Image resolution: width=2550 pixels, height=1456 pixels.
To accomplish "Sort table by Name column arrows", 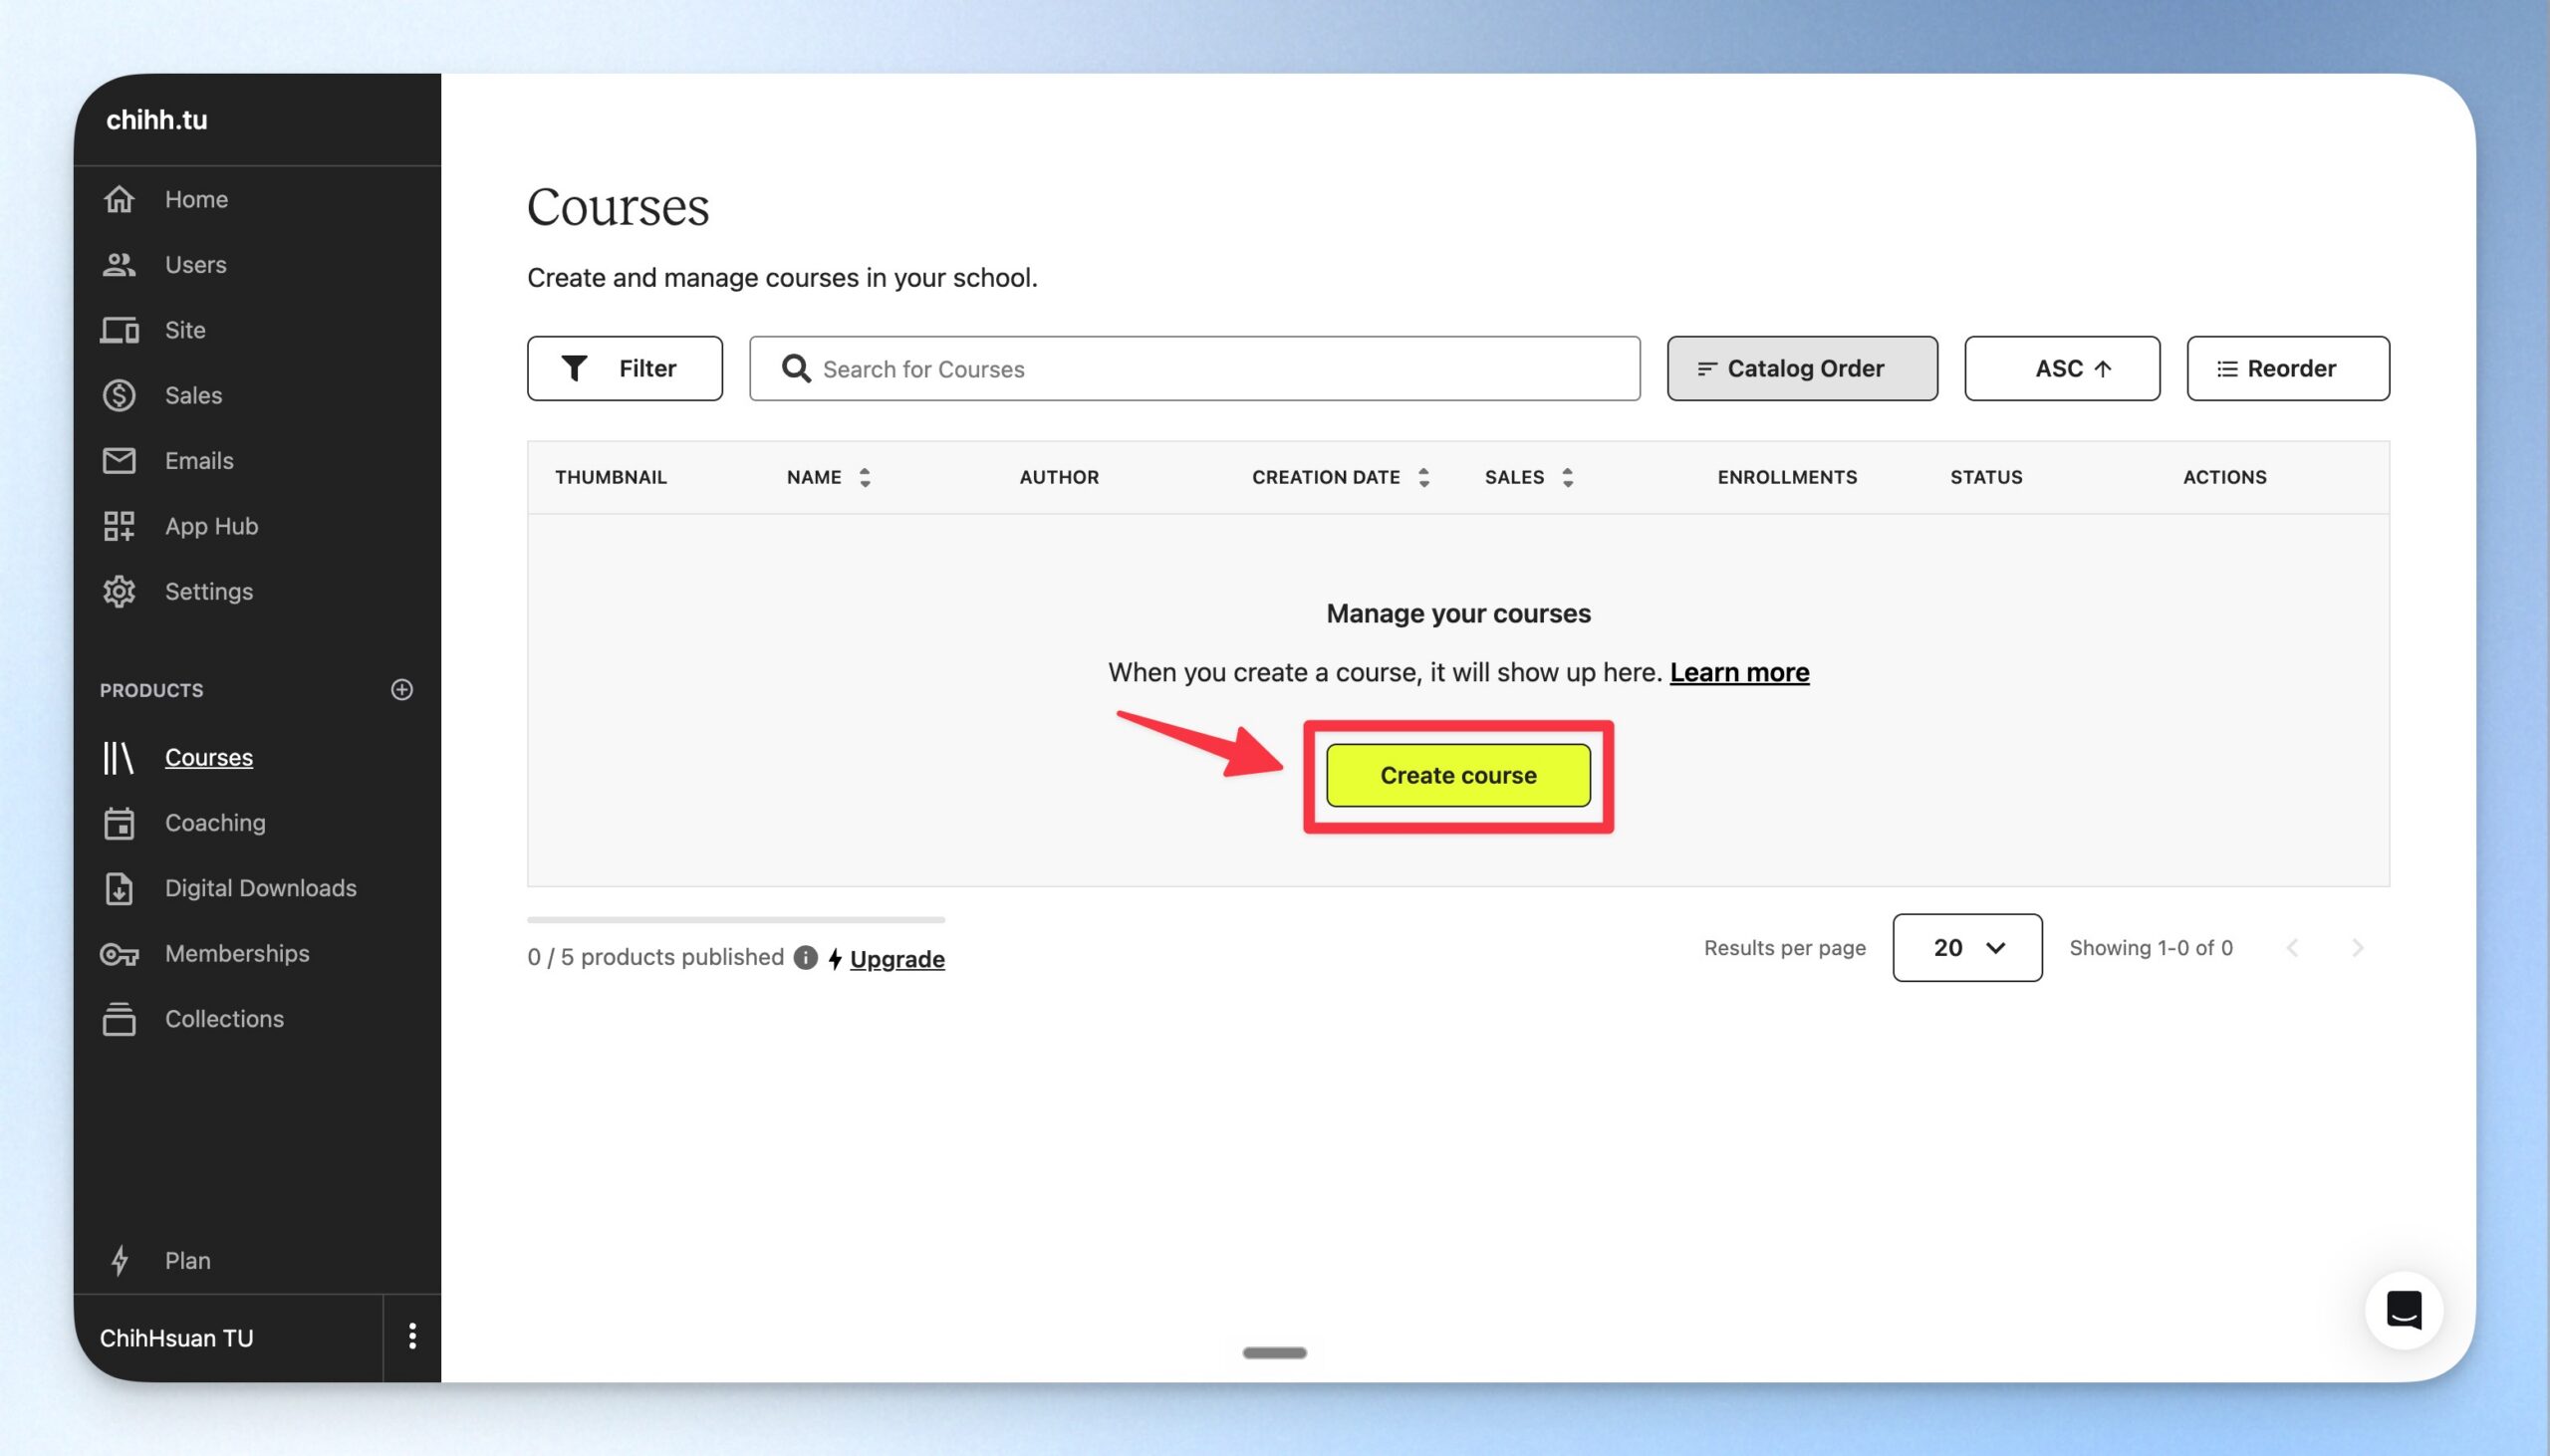I will [x=865, y=477].
